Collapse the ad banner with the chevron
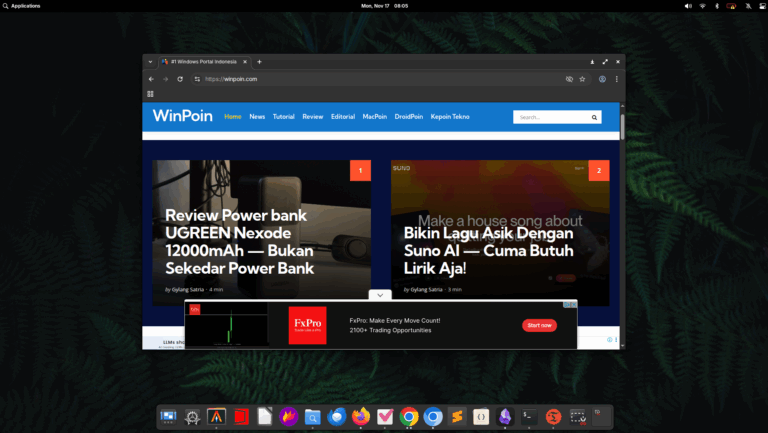Screen dimensions: 768x433 (380, 295)
